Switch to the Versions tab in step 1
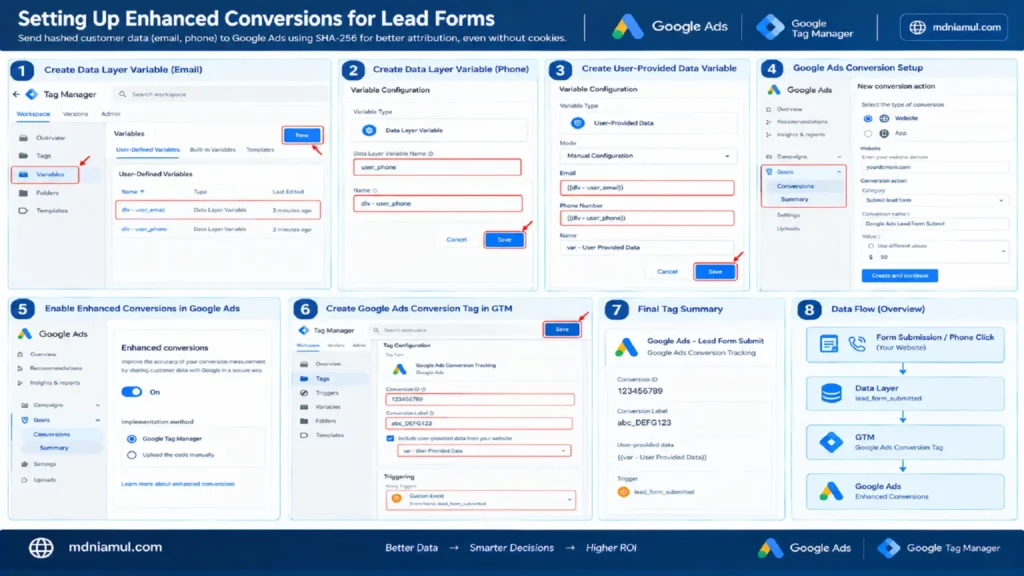This screenshot has width=1024, height=576. point(75,114)
